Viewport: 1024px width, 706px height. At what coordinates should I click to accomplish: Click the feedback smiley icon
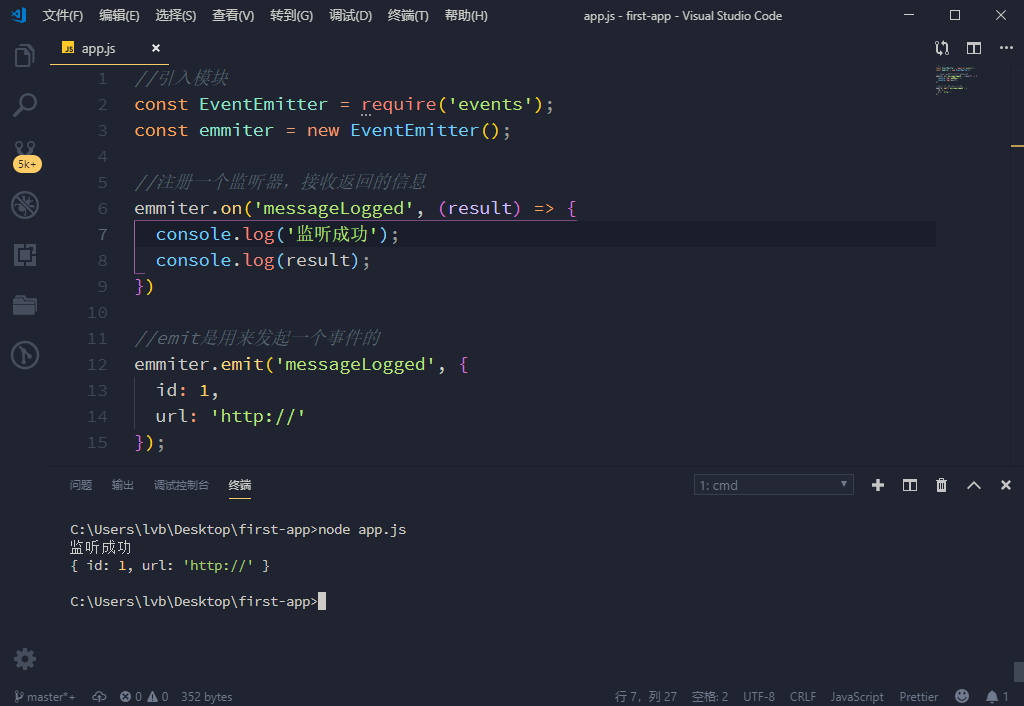click(961, 696)
